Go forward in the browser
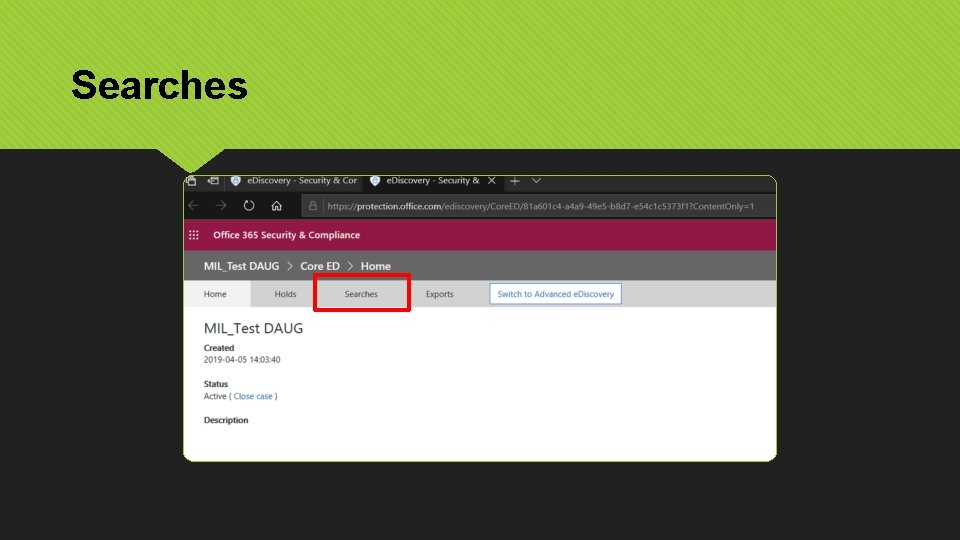Image resolution: width=960 pixels, height=540 pixels. [221, 206]
